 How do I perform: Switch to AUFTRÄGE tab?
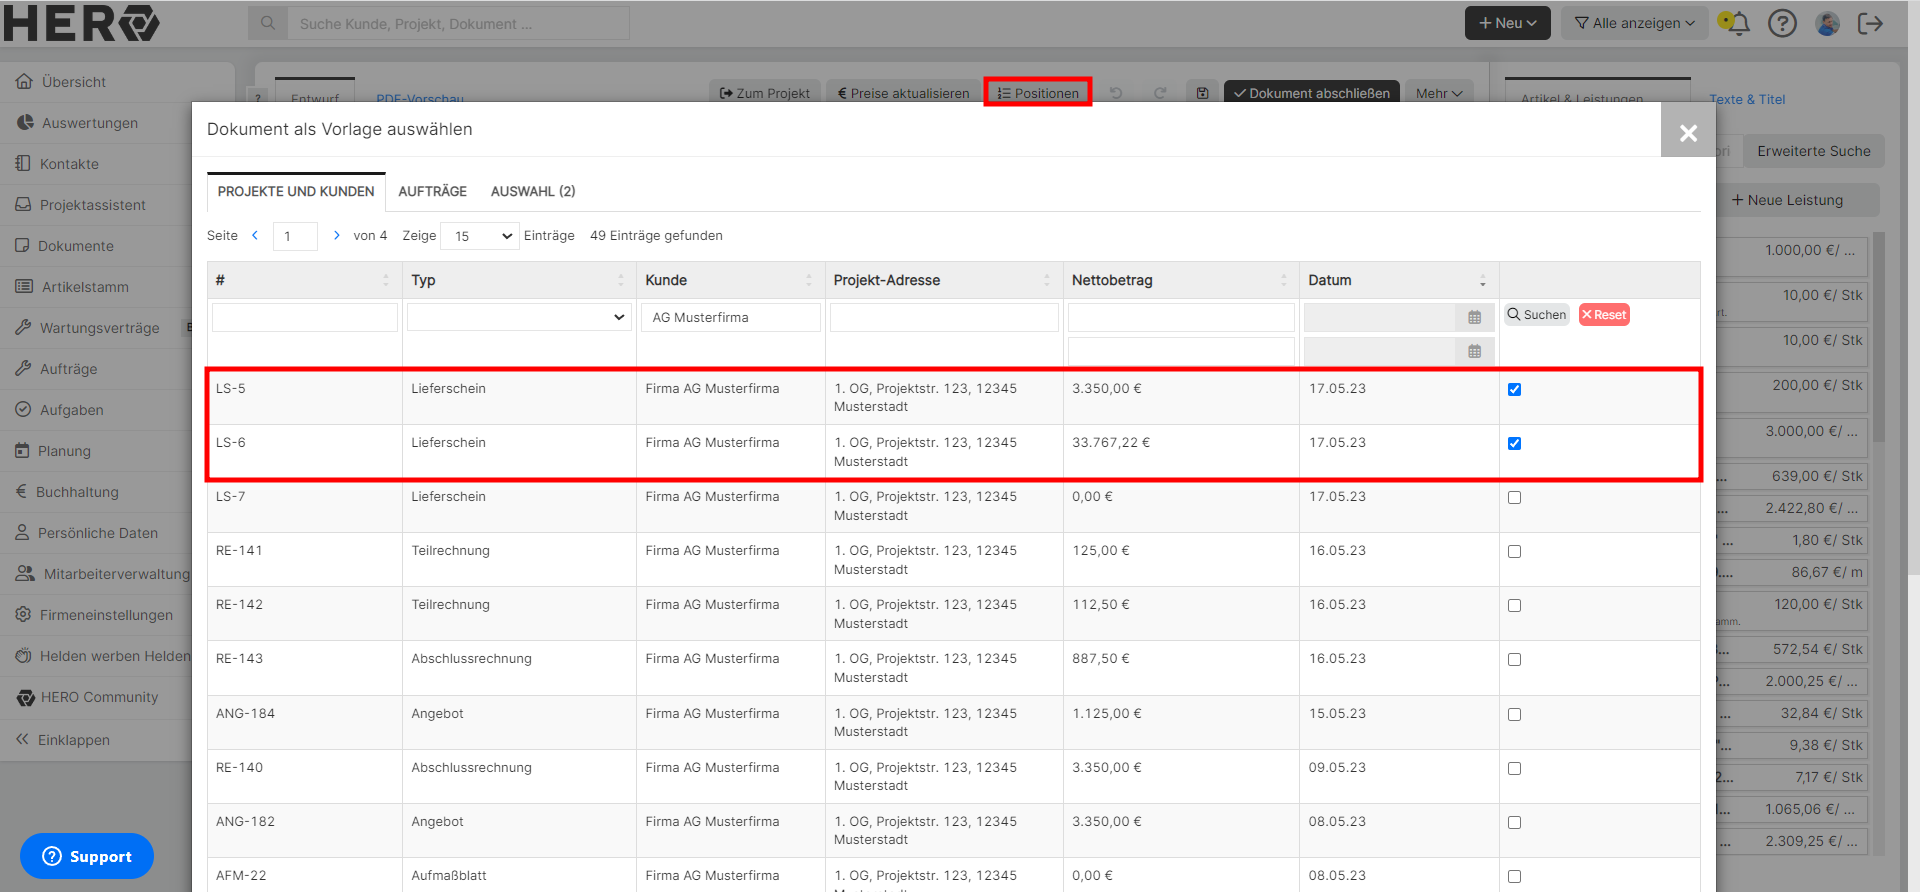point(432,191)
